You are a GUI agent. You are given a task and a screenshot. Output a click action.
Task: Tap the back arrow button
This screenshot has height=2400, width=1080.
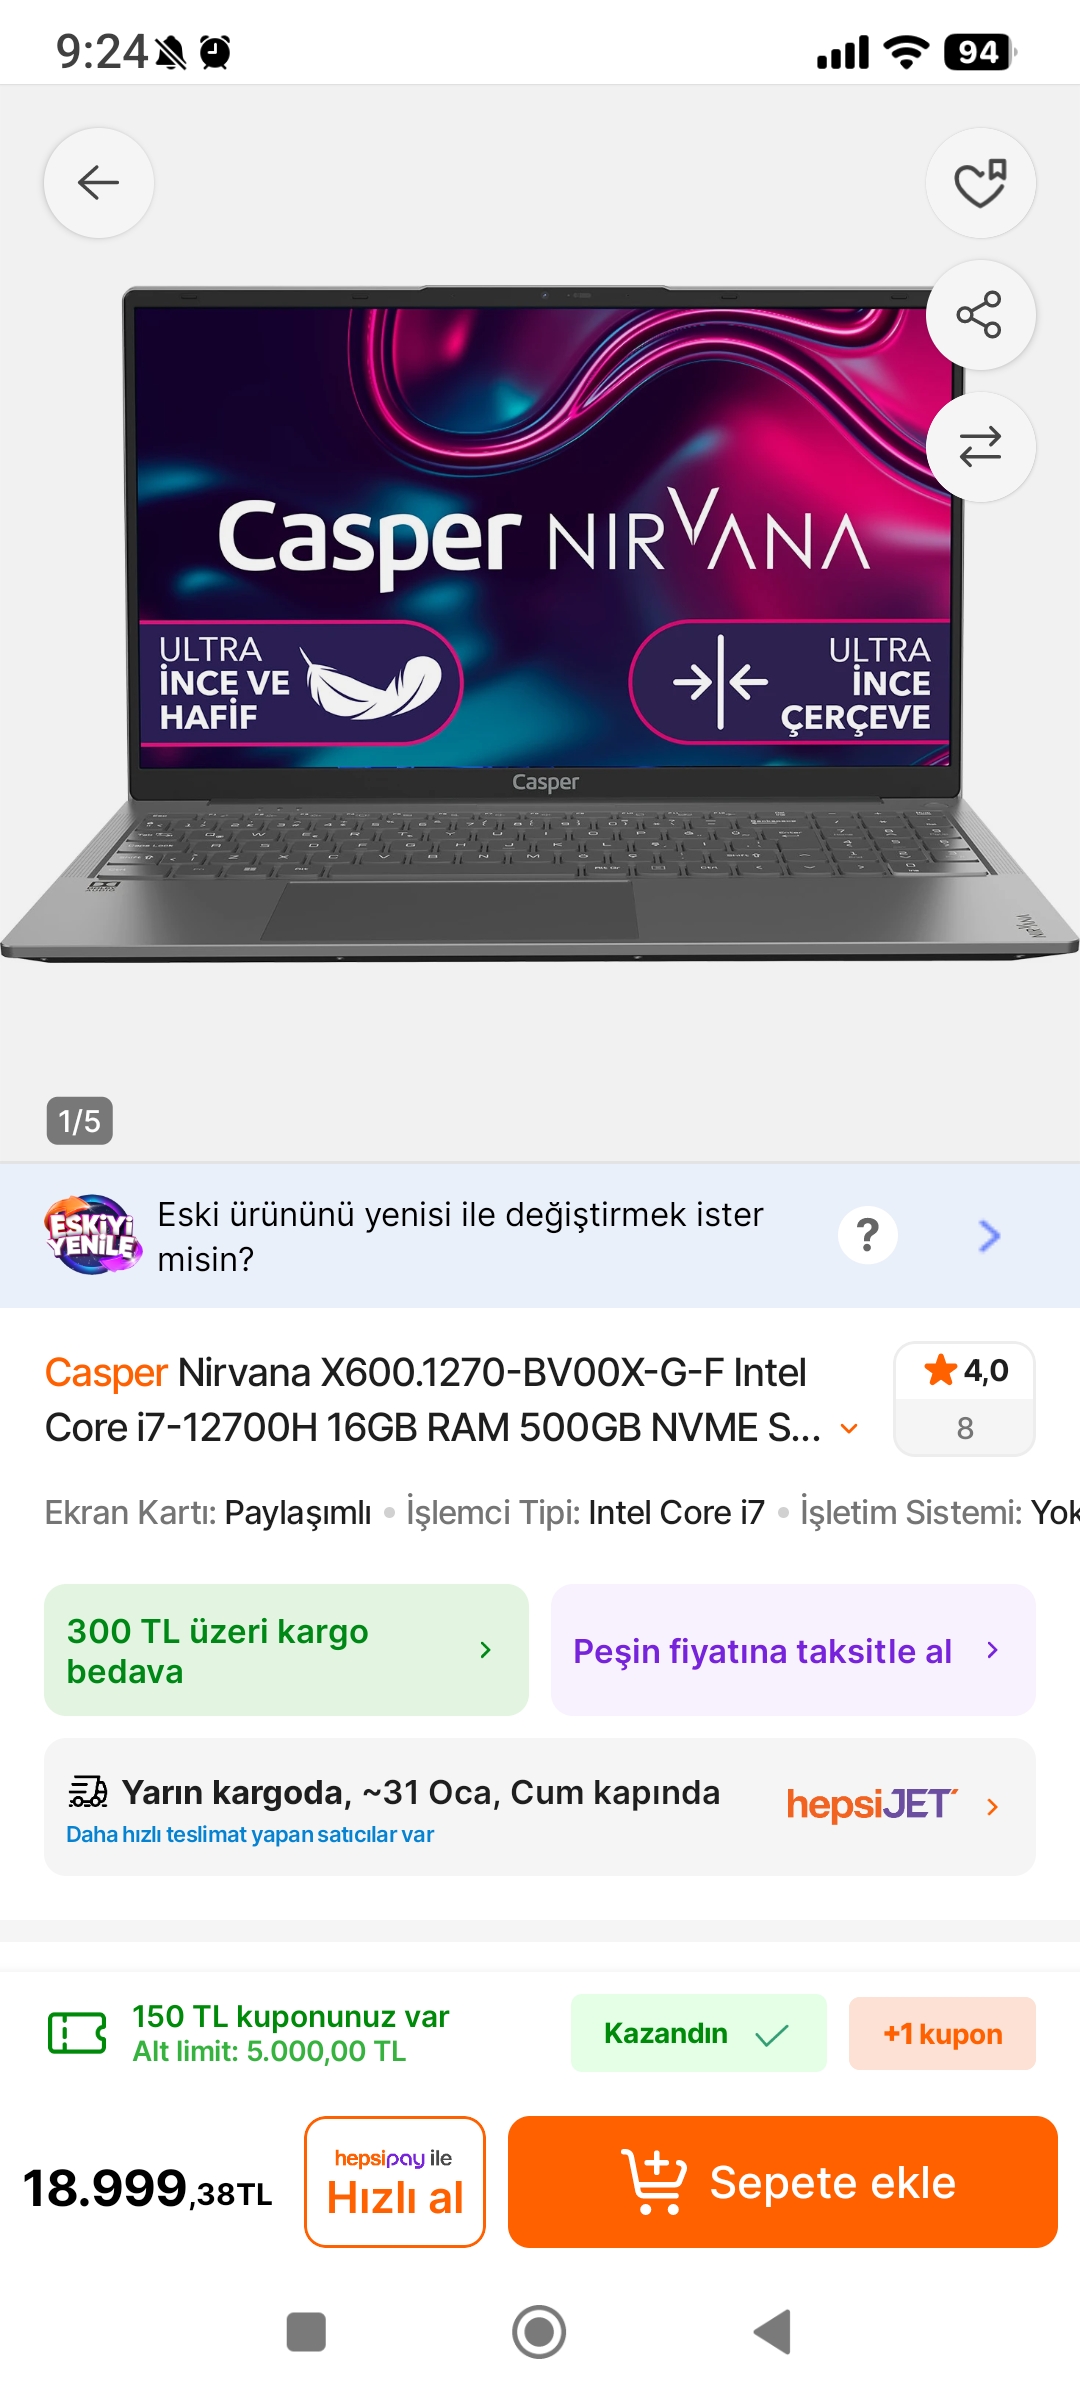click(x=99, y=183)
